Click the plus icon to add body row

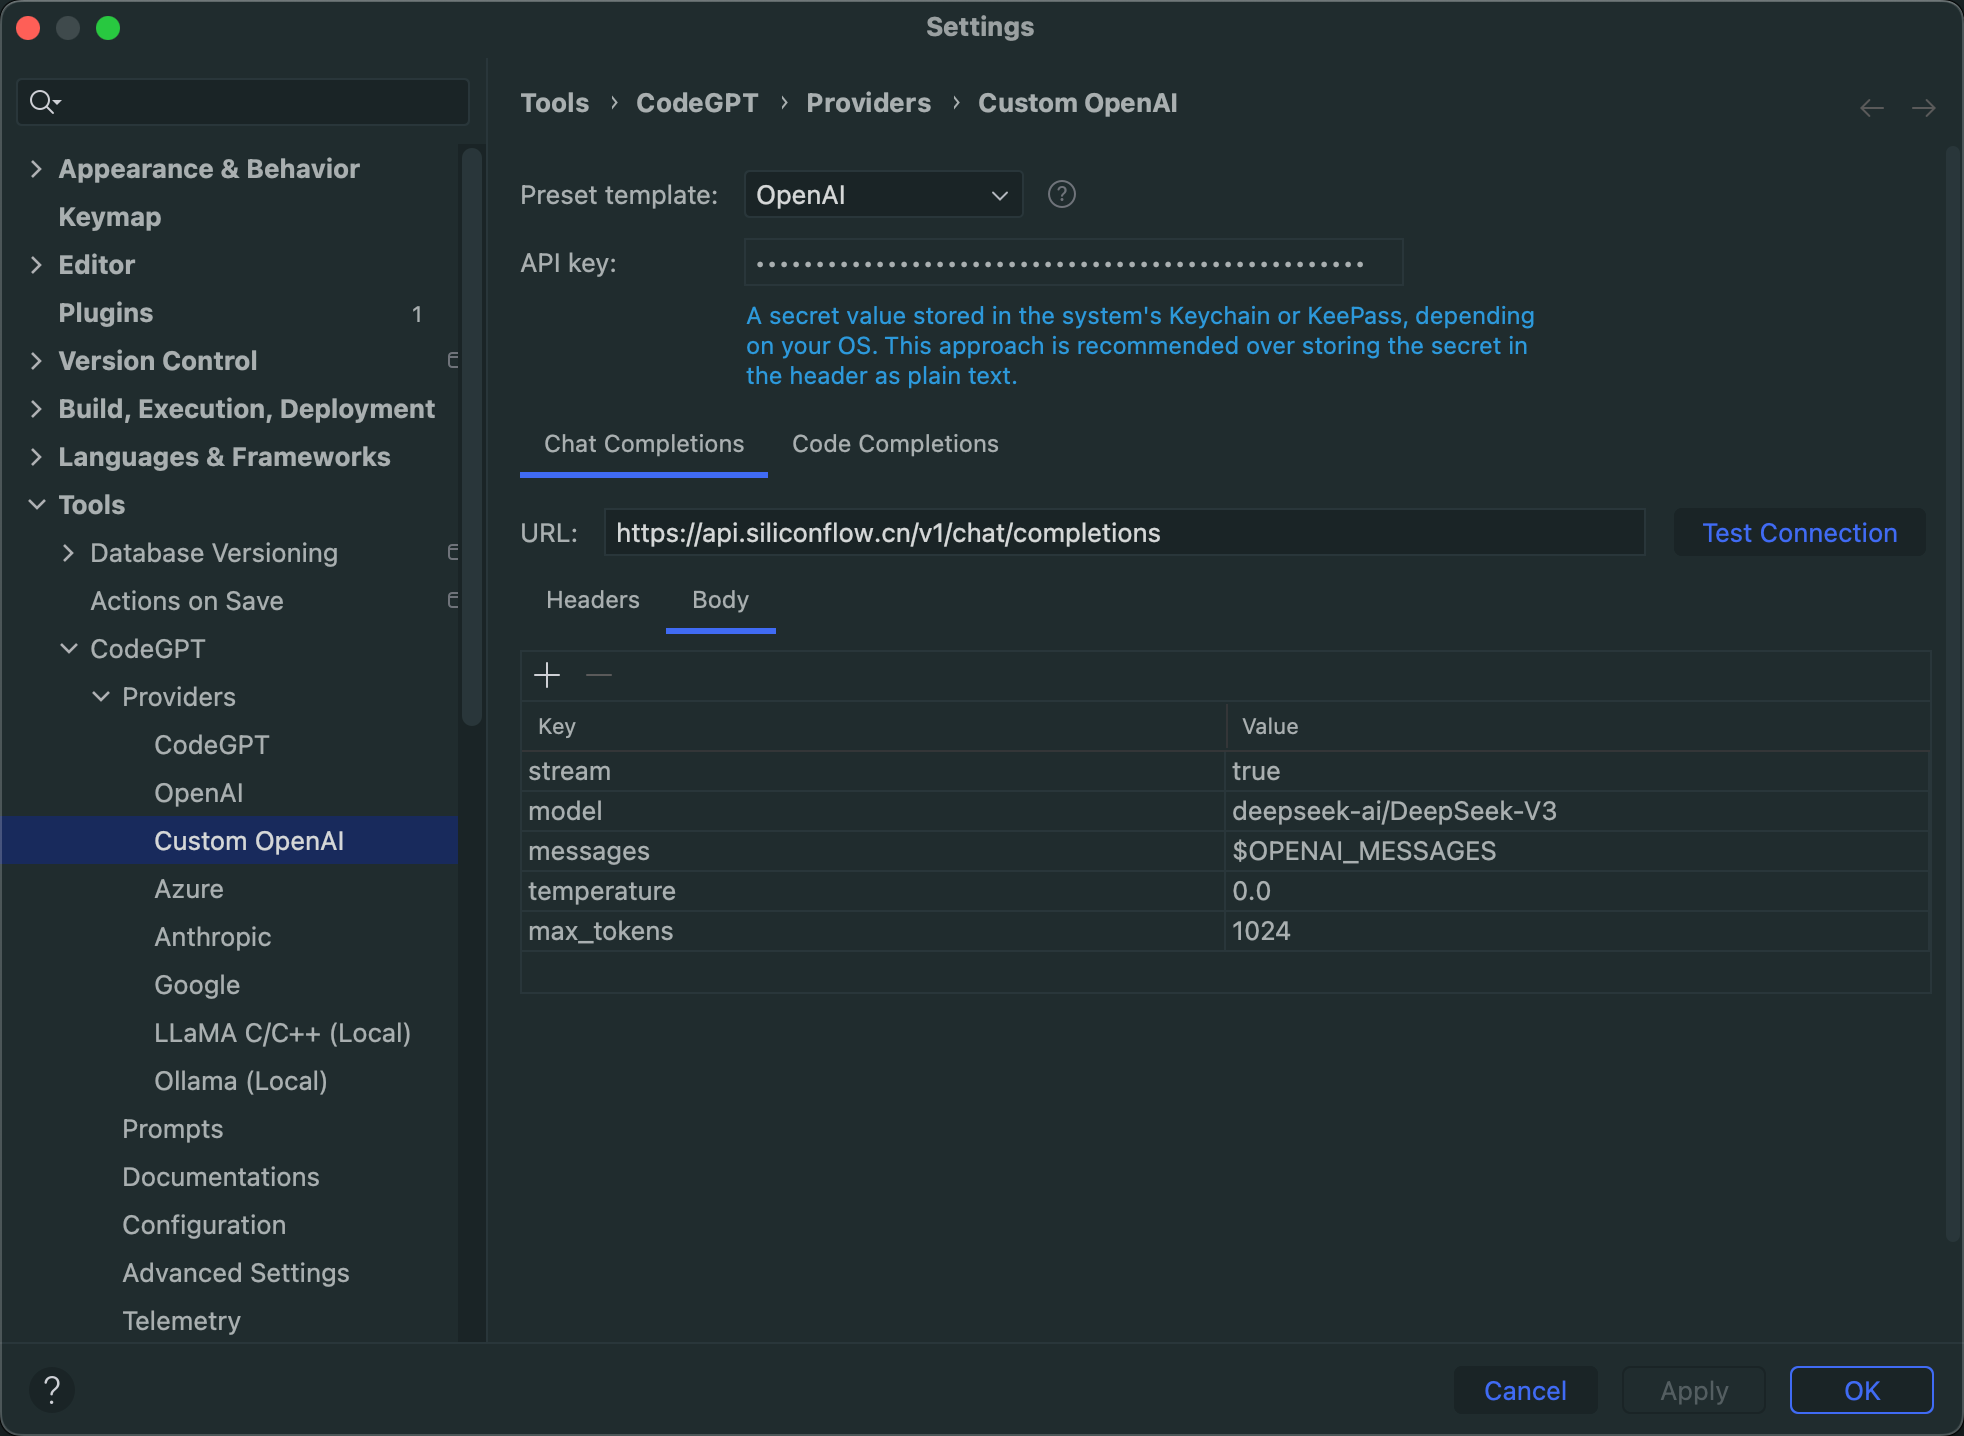click(x=547, y=676)
